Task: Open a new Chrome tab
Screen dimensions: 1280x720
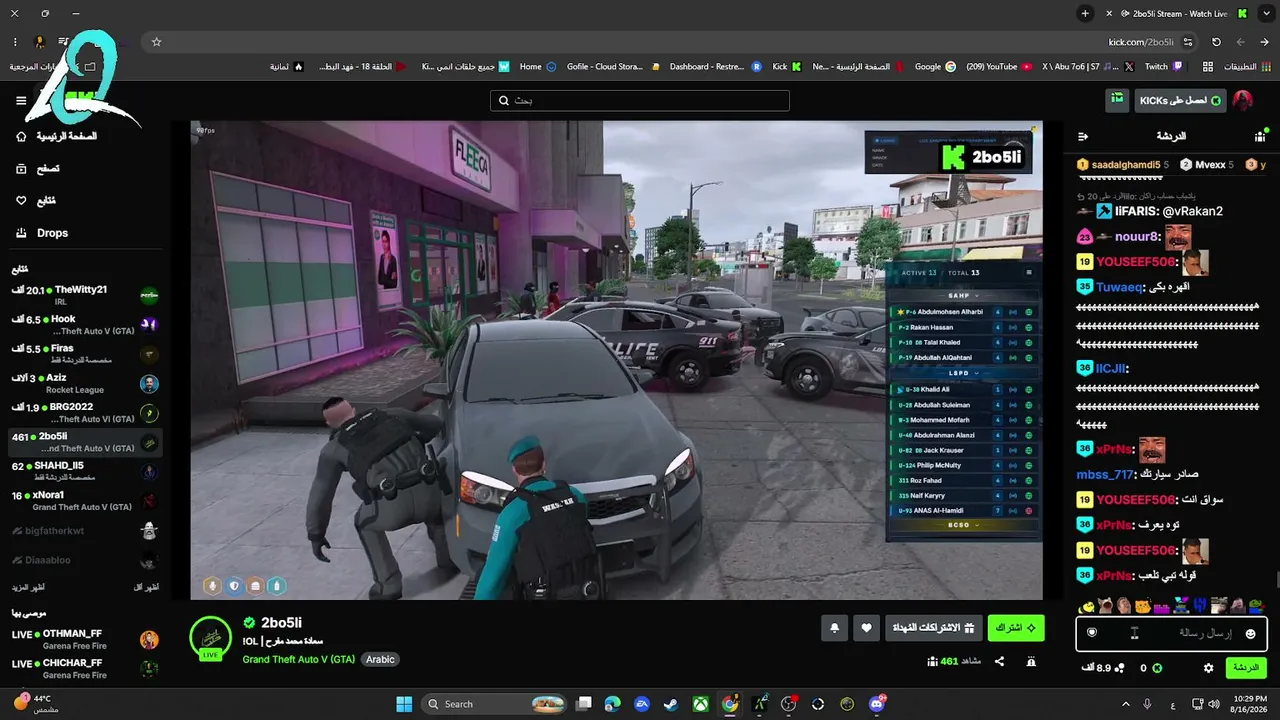Action: 1085,13
